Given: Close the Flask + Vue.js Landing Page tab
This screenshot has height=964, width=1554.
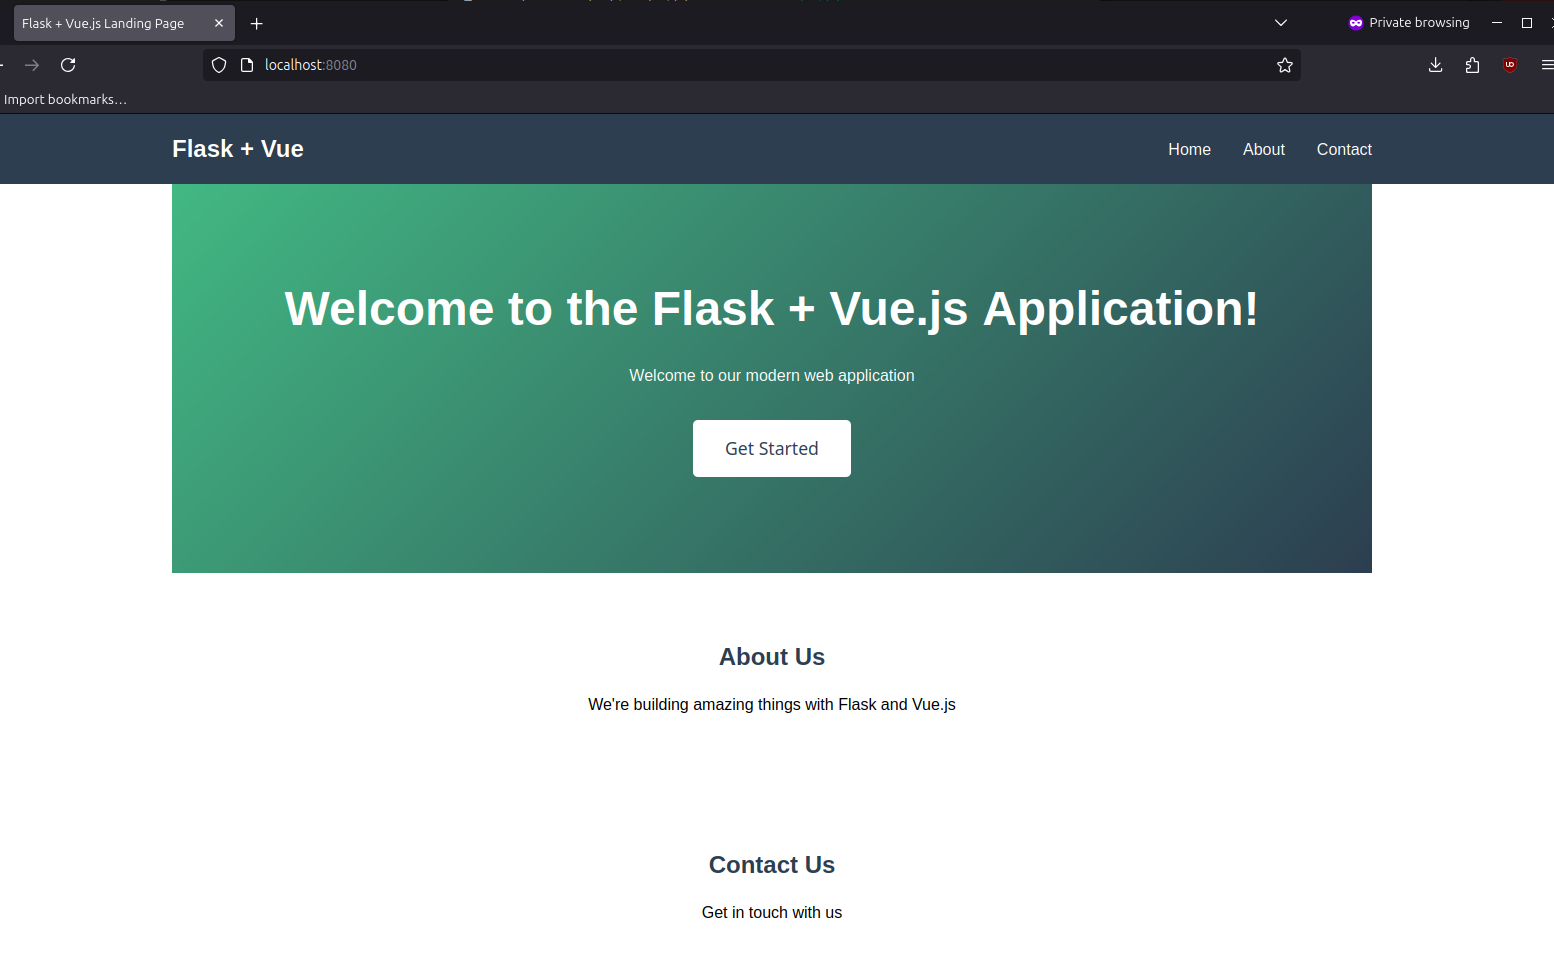Looking at the screenshot, I should 219,23.
